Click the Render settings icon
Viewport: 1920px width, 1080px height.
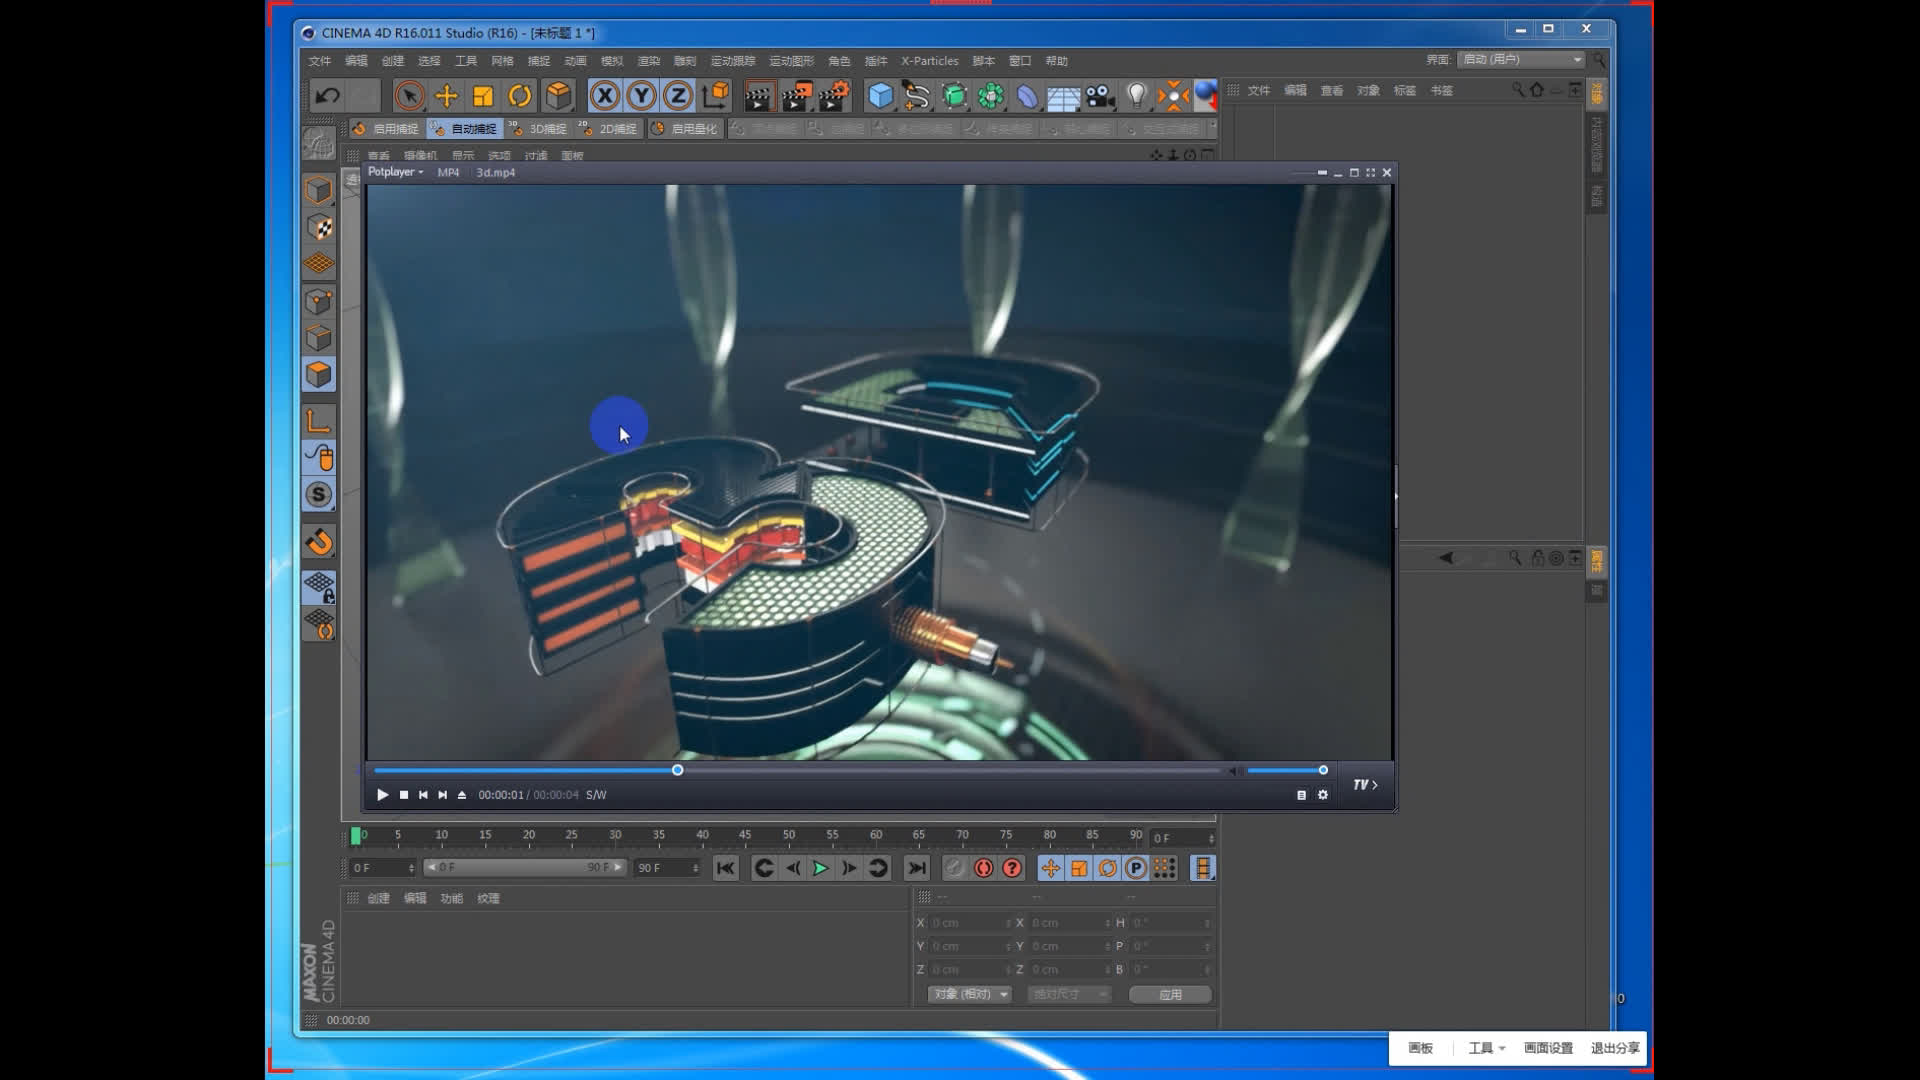(x=837, y=95)
